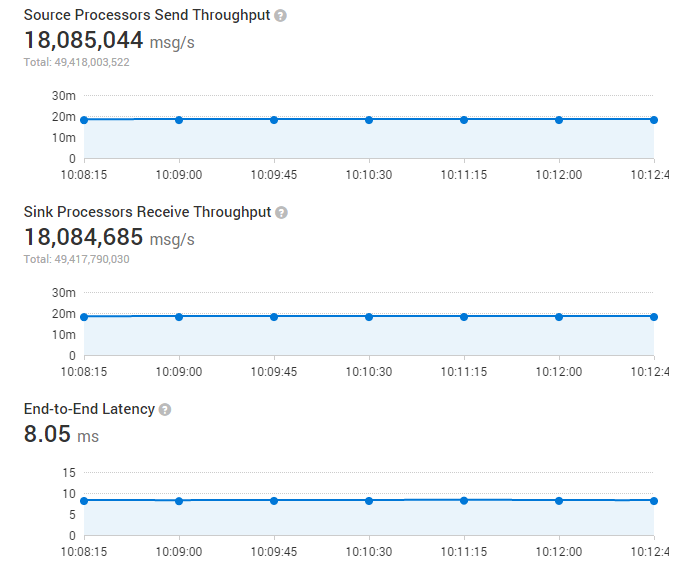Select 10:09:45 data point in Sink Receive chart

(x=274, y=317)
